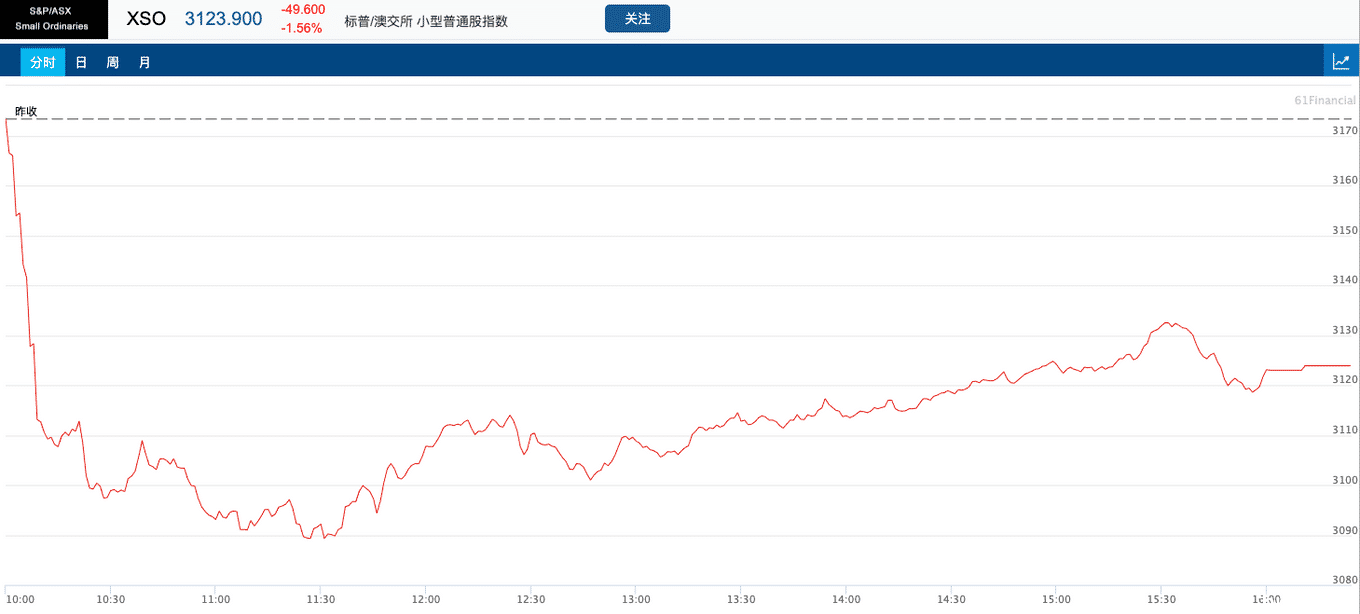Click the XSO ticker symbol

pyautogui.click(x=146, y=19)
